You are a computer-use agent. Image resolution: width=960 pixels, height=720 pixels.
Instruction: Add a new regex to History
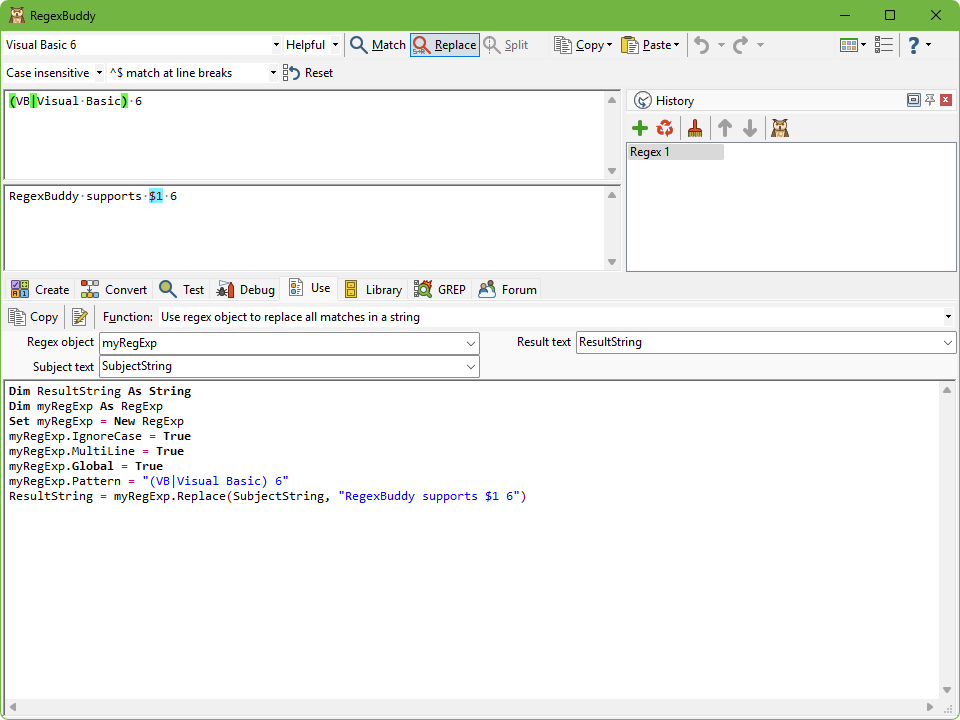coord(640,129)
